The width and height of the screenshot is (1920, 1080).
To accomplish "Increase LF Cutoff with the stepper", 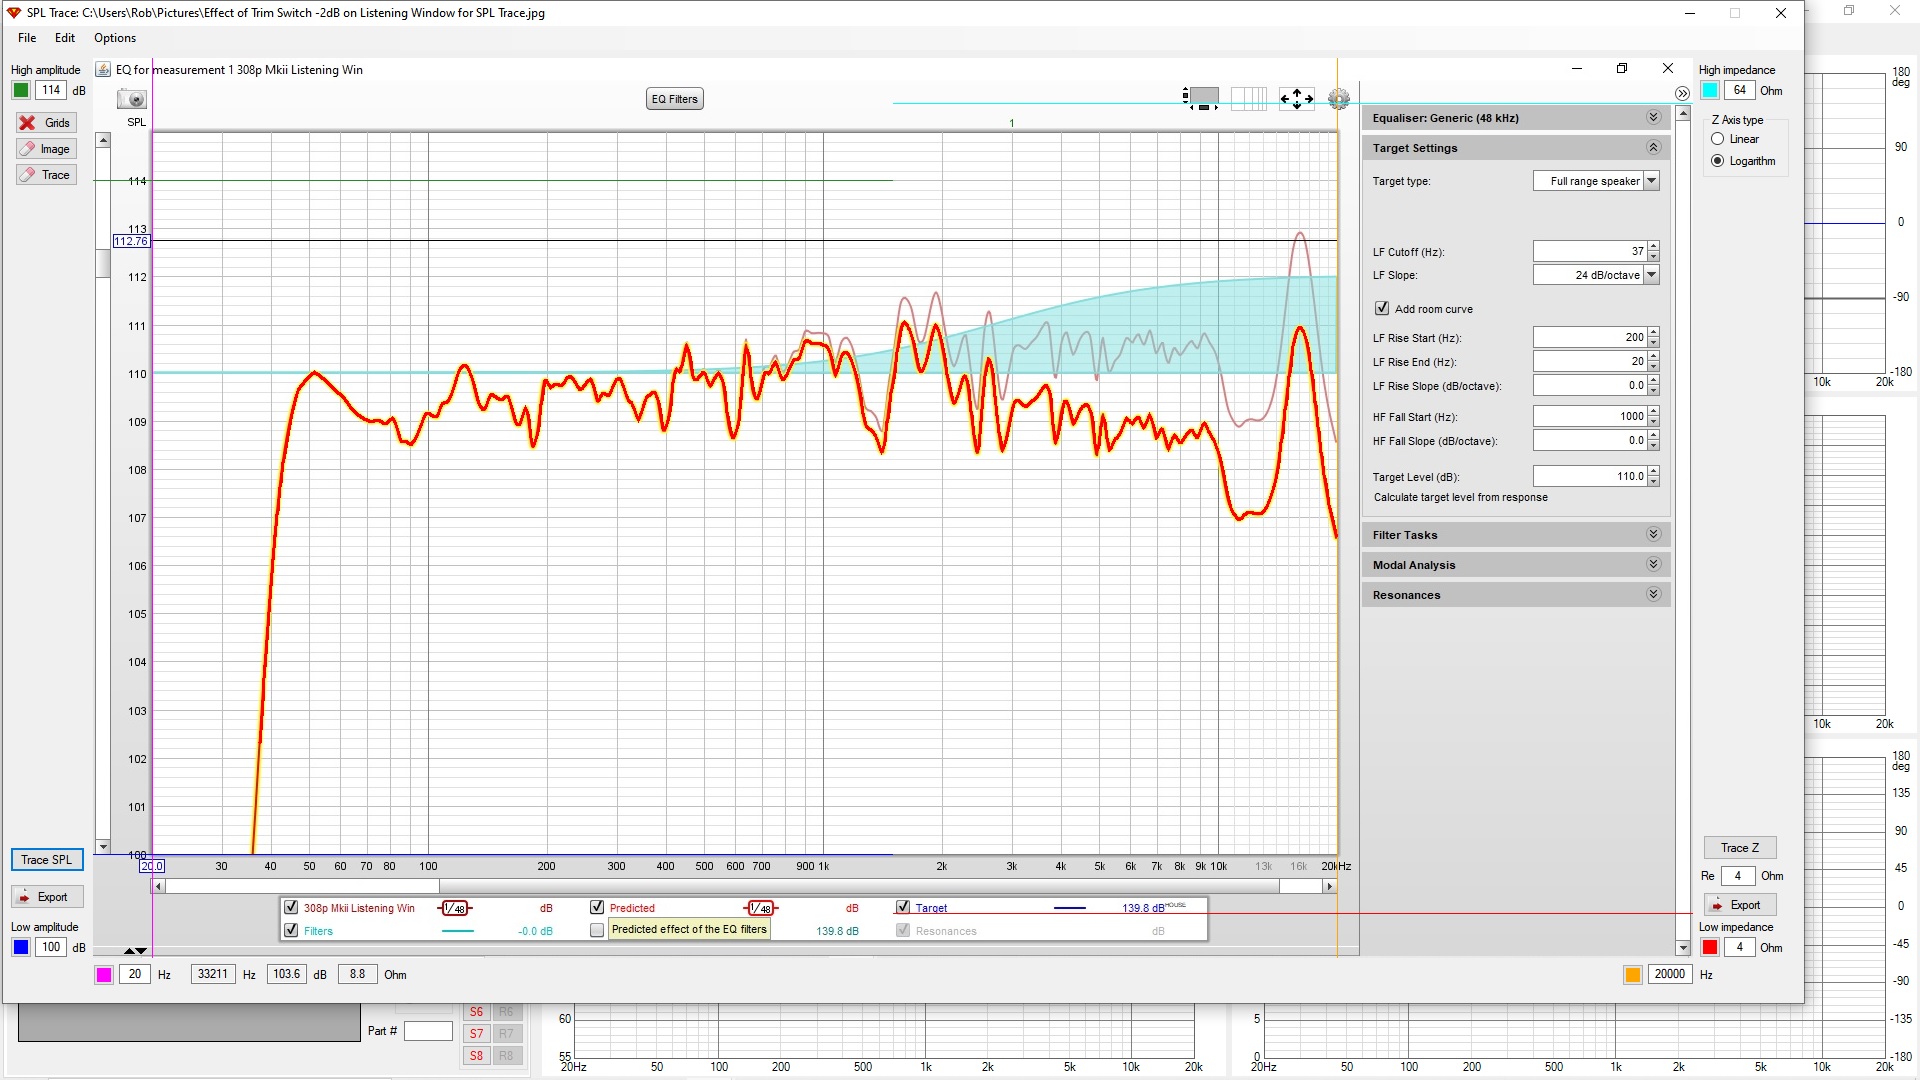I will [x=1654, y=246].
